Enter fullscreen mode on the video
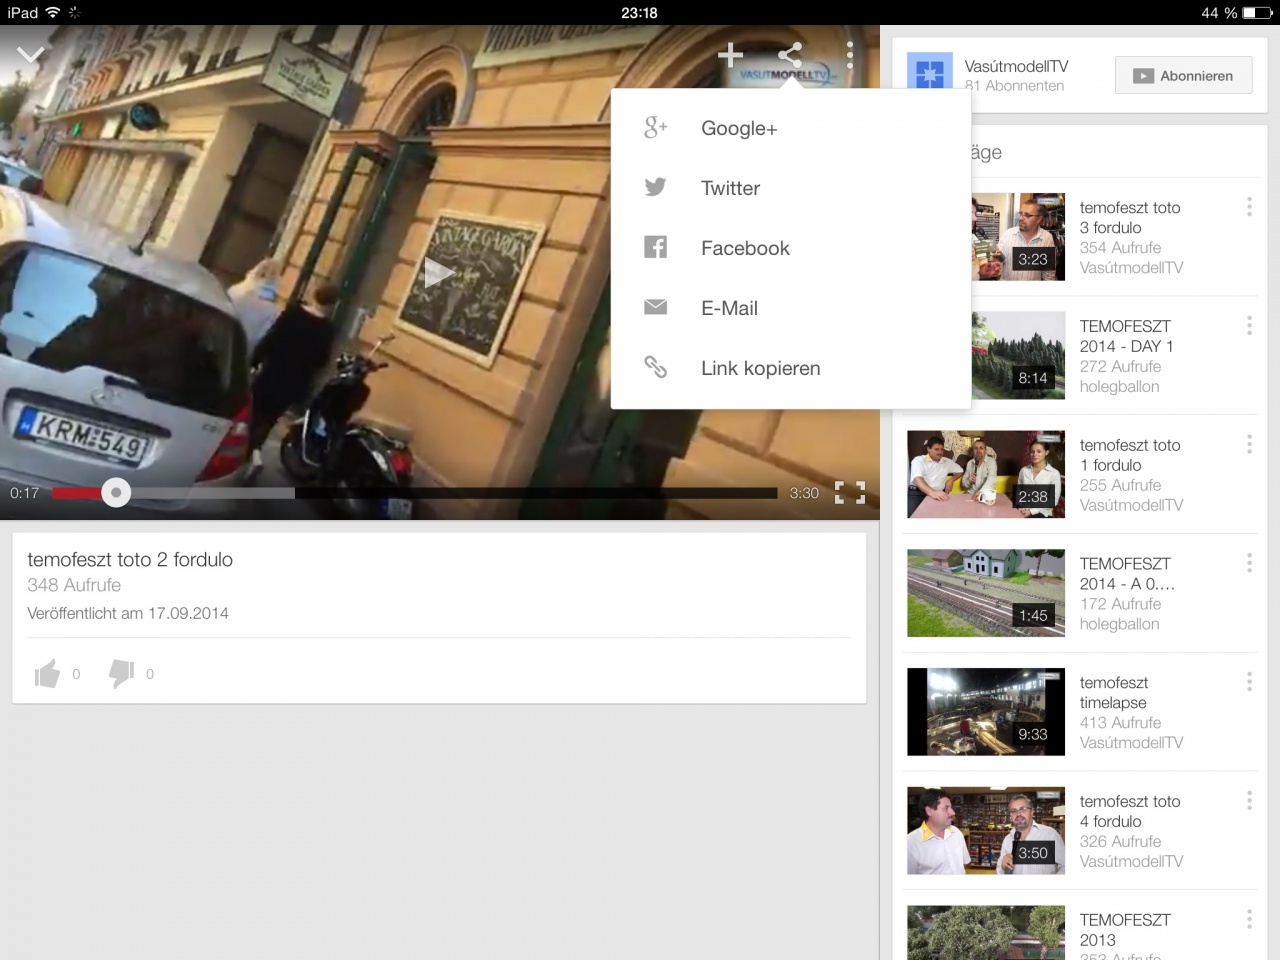The image size is (1280, 960). (849, 492)
